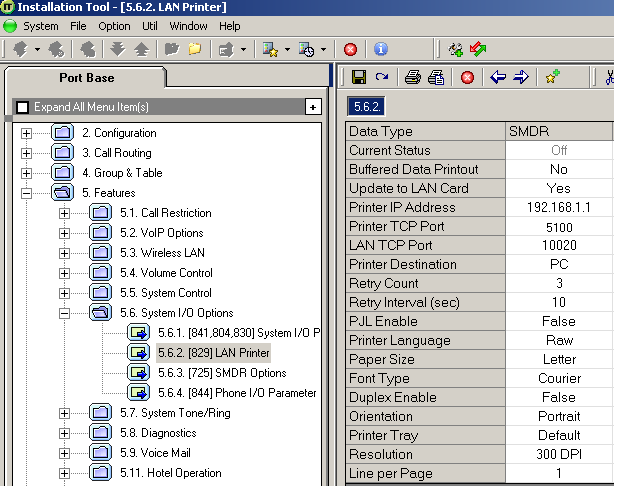The image size is (617, 486).
Task: Expand the 2. Configuration tree node
Action: tap(27, 133)
